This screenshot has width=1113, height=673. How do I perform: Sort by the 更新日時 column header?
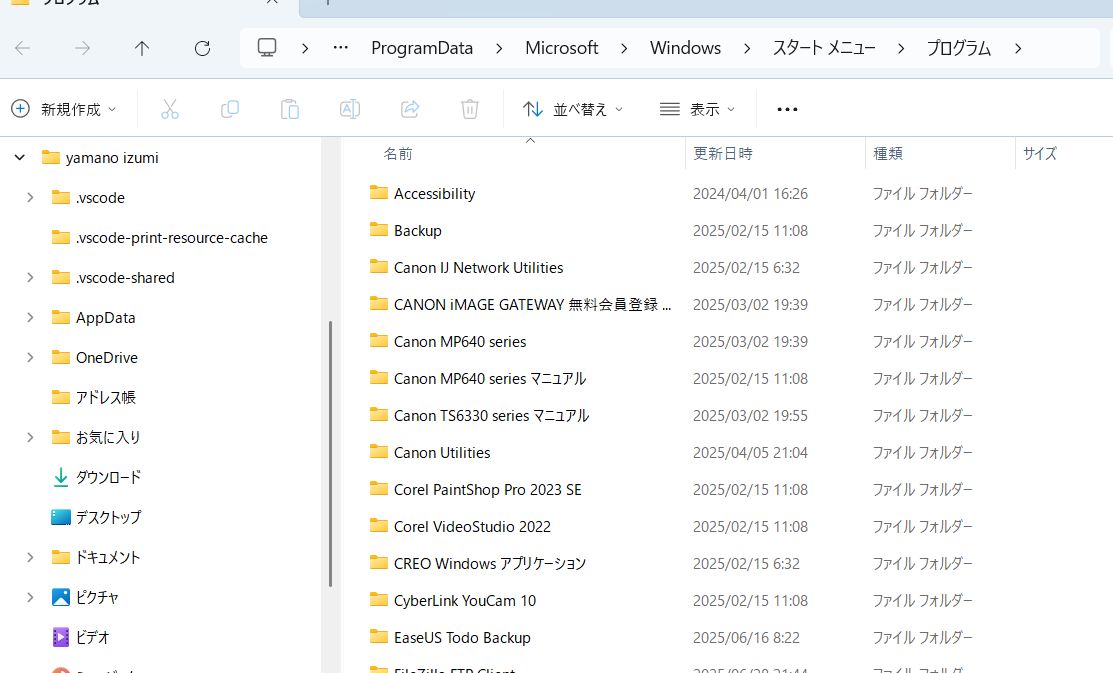pos(723,153)
